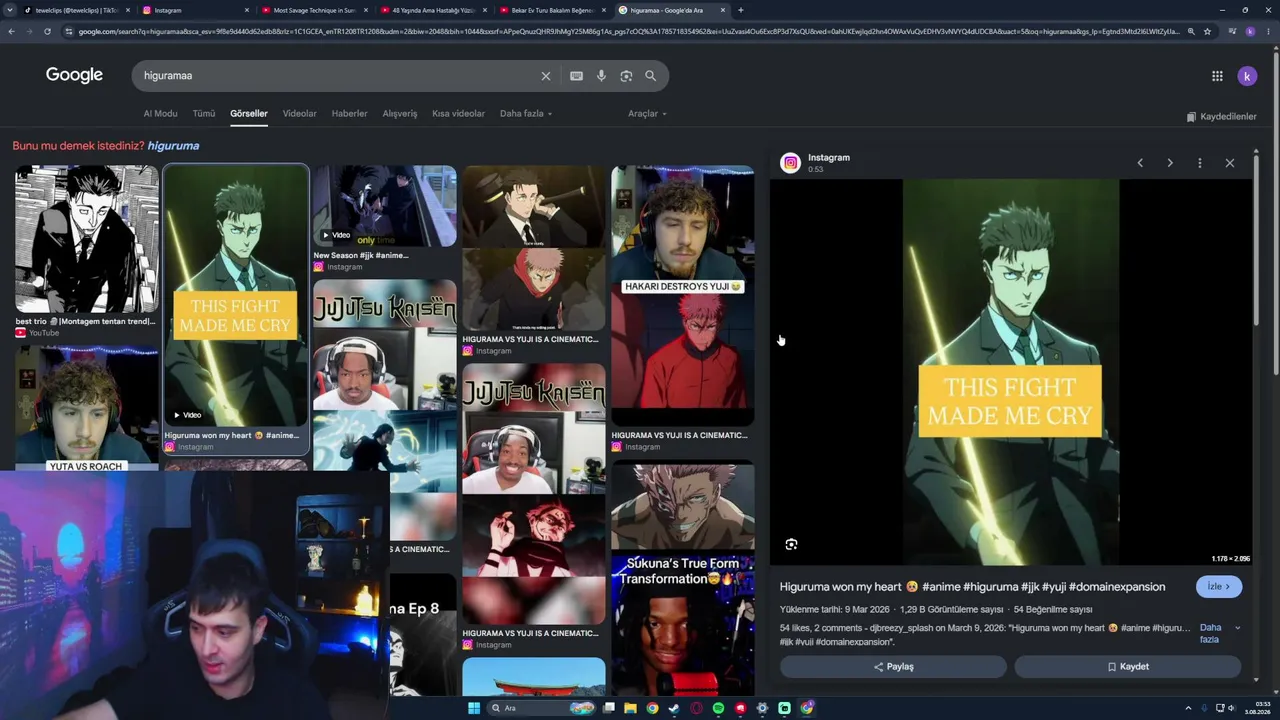The width and height of the screenshot is (1280, 720).
Task: Click the Google search text field
Action: pos(335,76)
